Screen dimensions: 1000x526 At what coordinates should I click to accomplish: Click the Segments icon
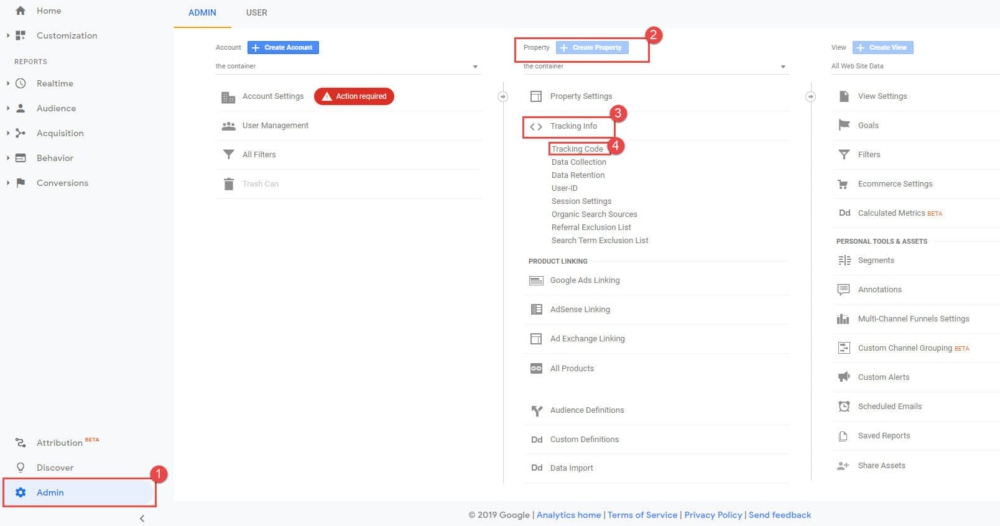(x=844, y=260)
